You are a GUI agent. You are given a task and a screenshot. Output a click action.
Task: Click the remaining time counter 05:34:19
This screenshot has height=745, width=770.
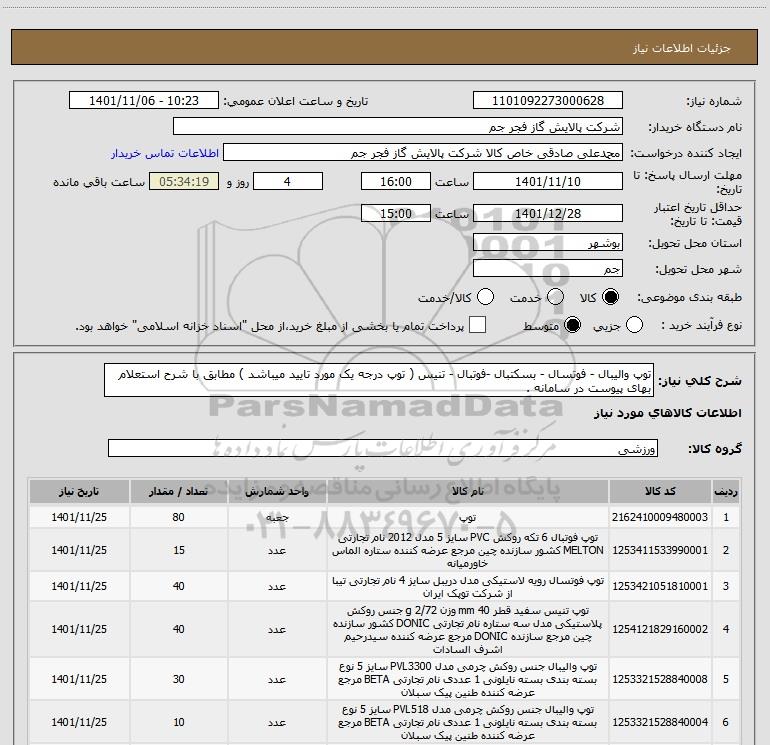184,181
